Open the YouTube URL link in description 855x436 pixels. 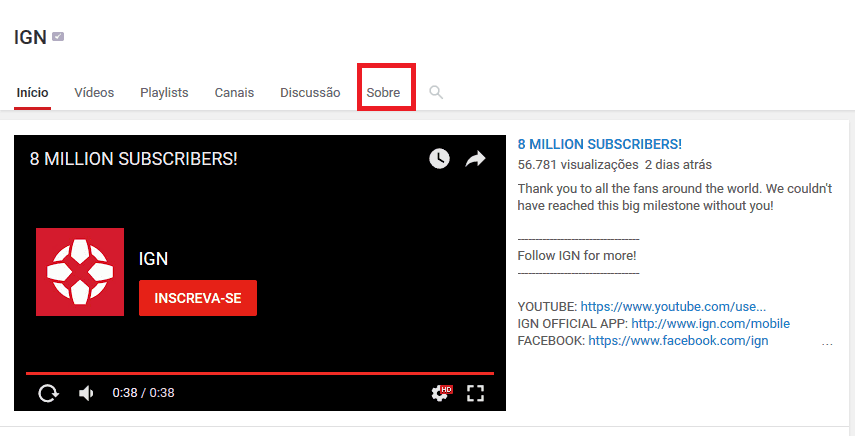click(673, 306)
